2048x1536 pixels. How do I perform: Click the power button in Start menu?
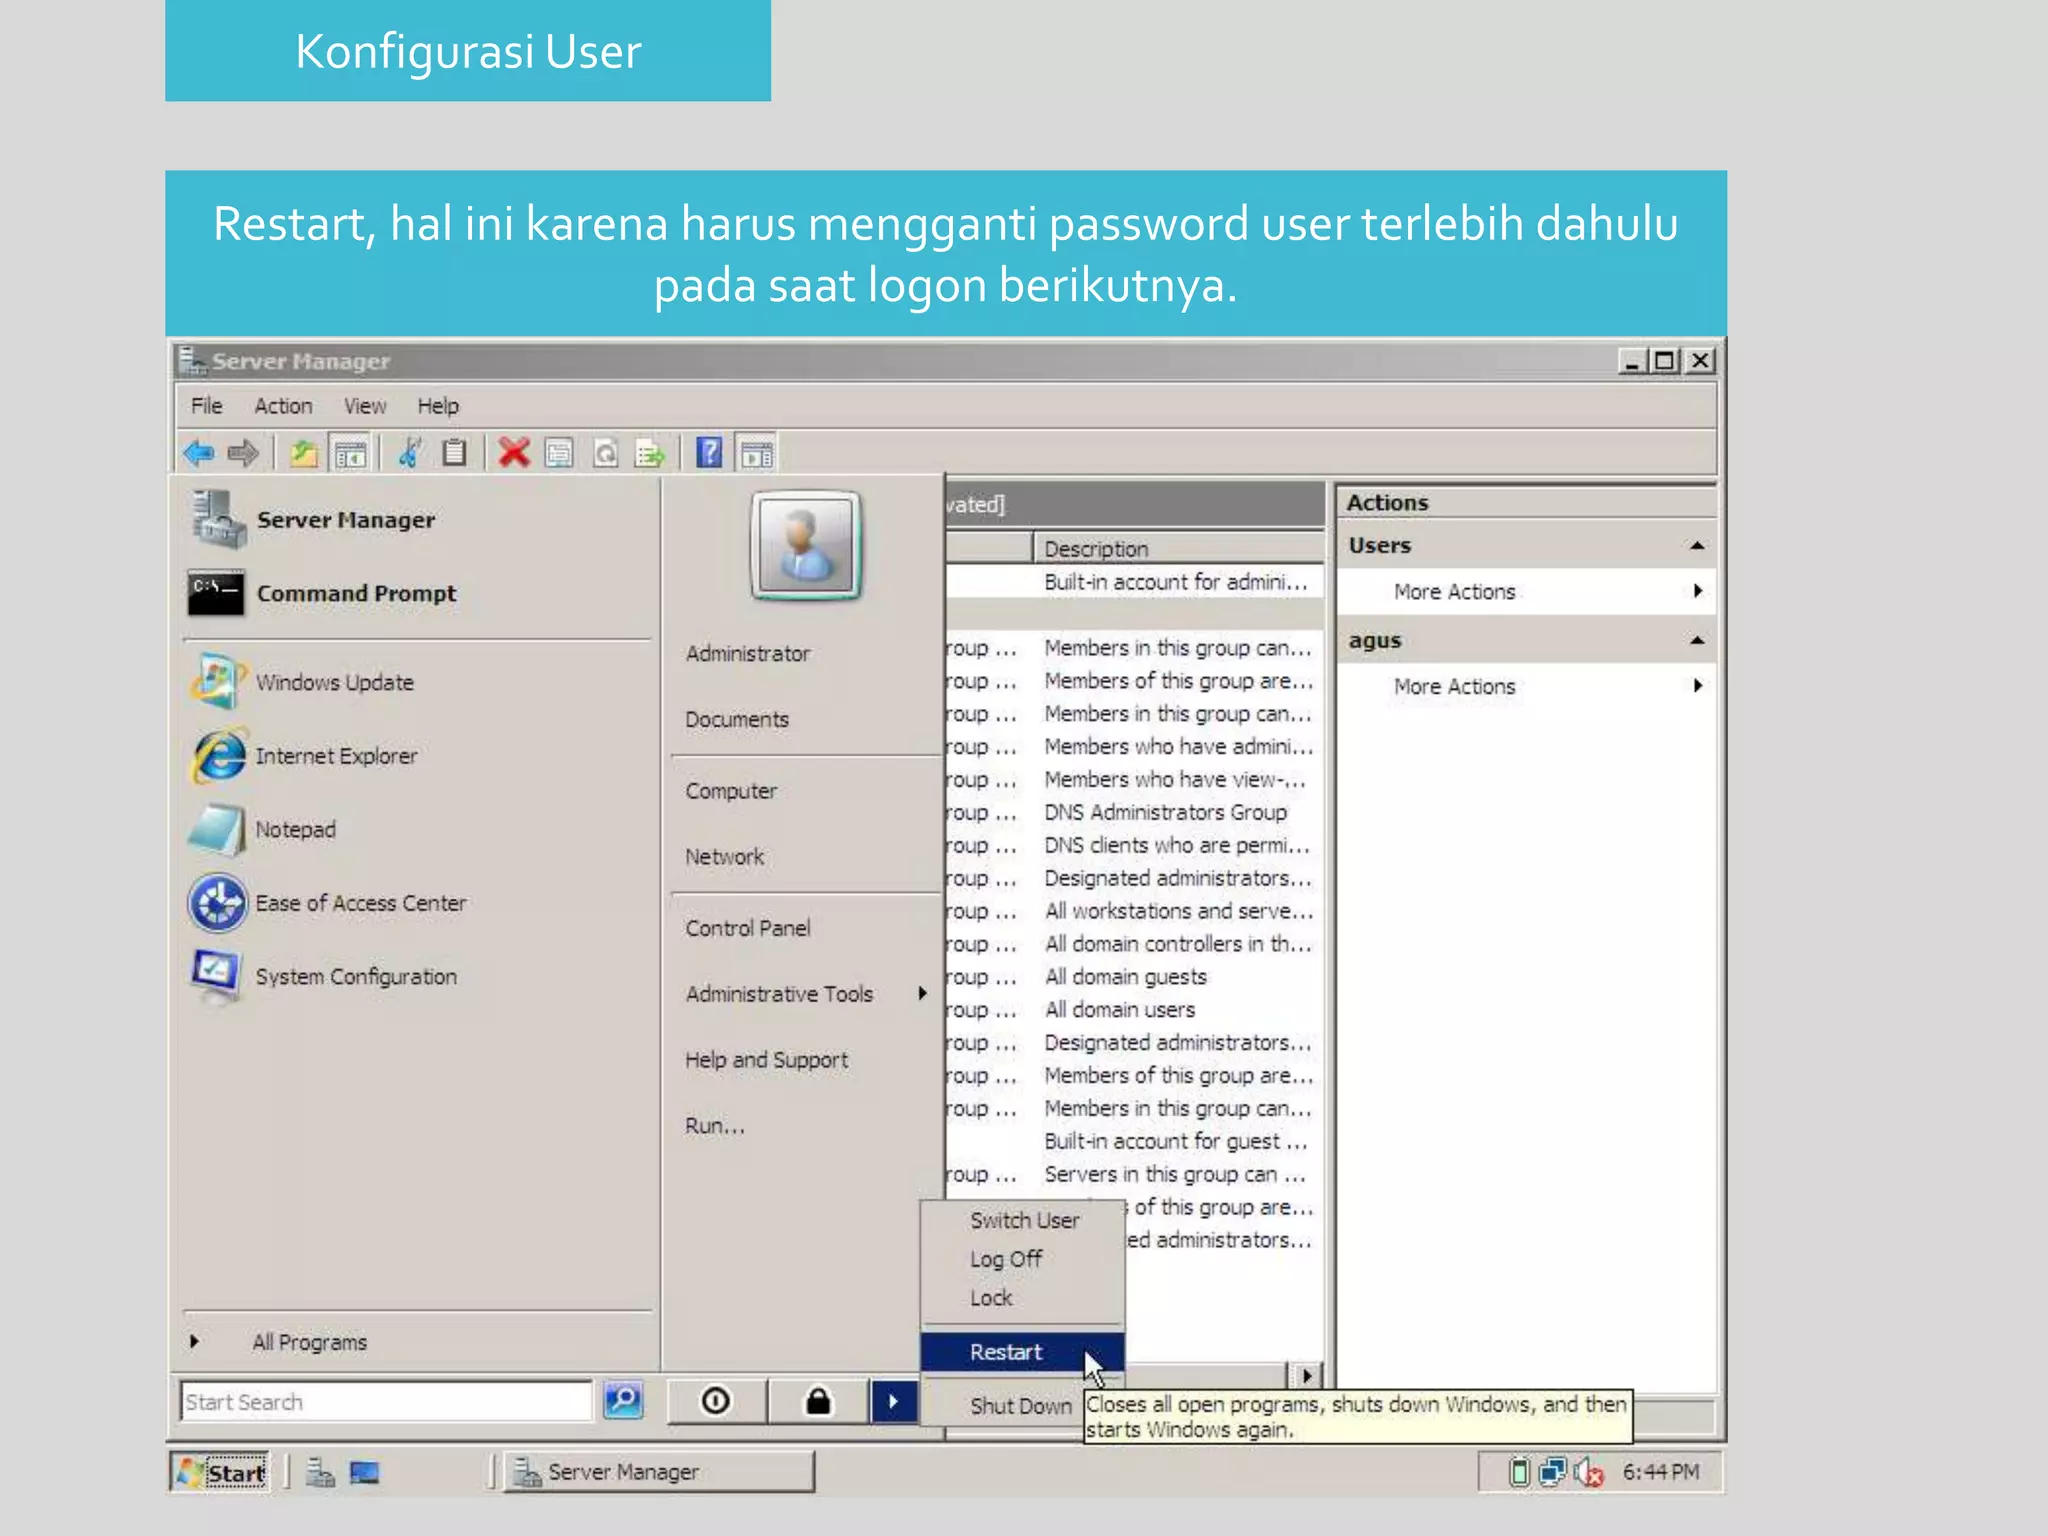tap(716, 1401)
